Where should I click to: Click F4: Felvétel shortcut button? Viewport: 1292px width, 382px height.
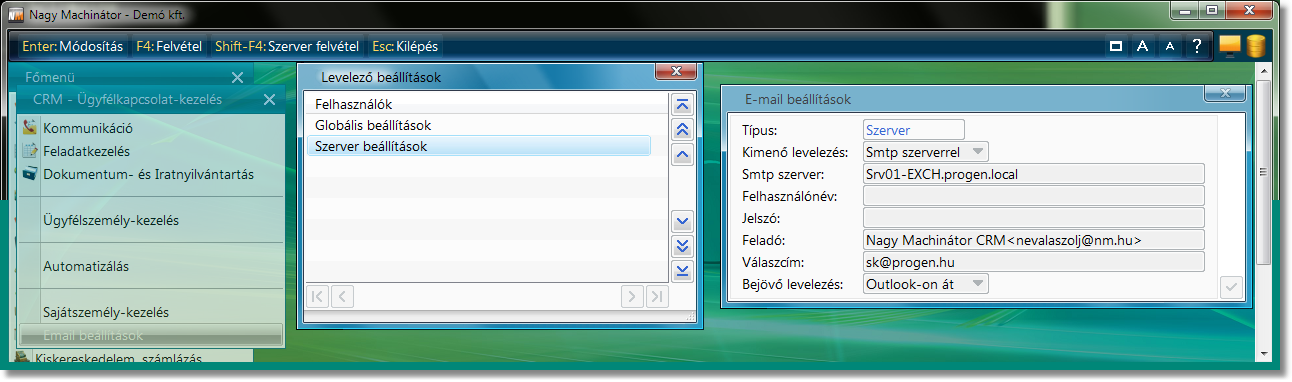tap(169, 46)
